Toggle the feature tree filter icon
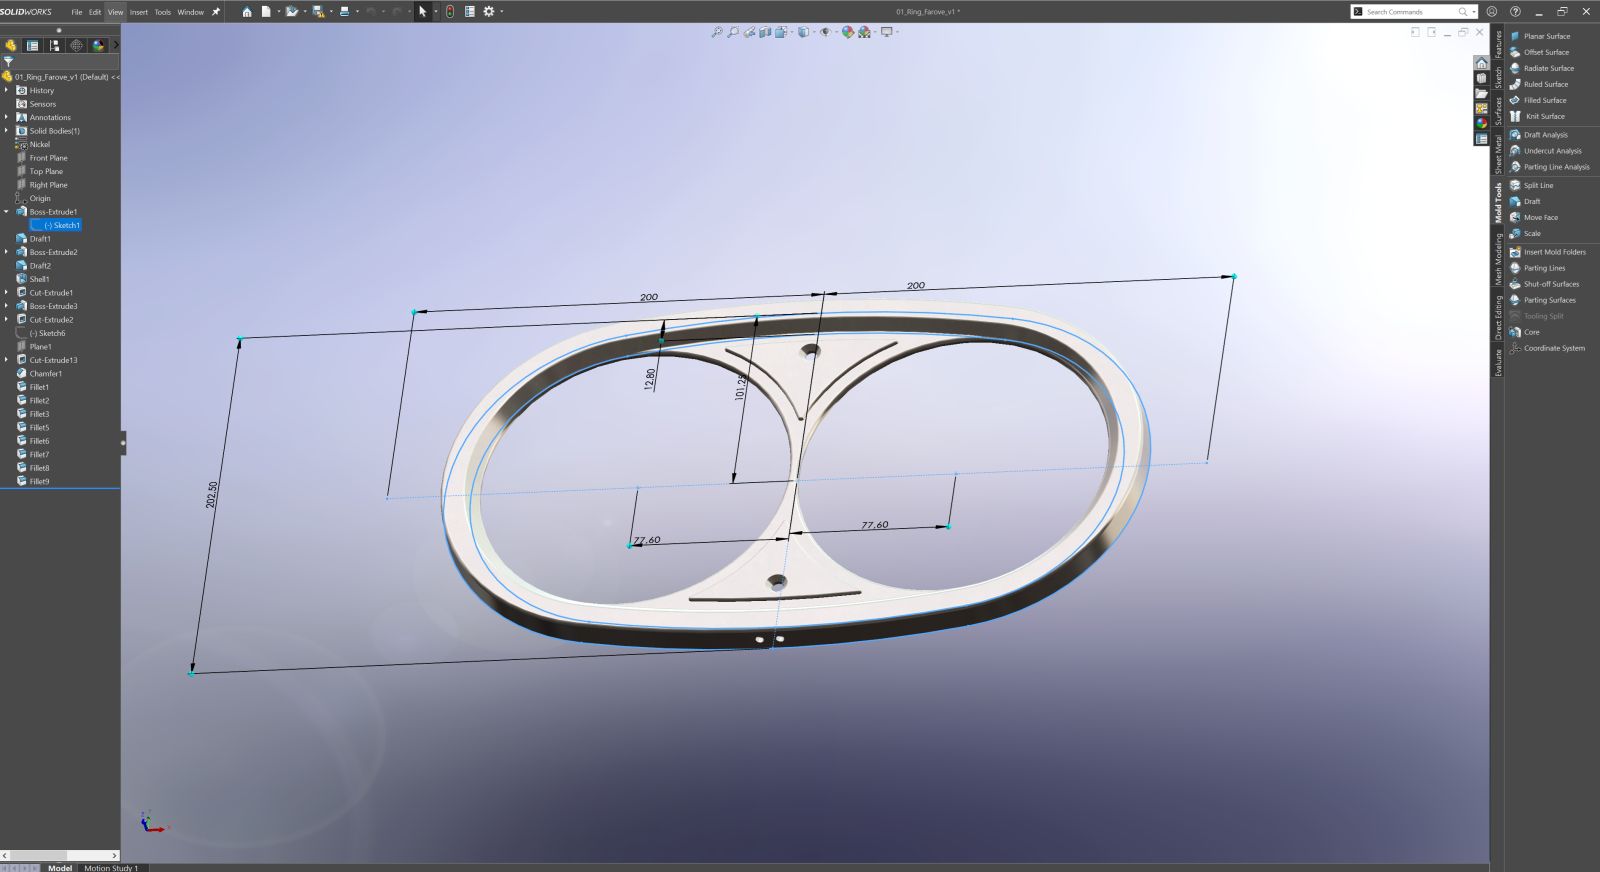Viewport: 1600px width, 872px height. point(8,61)
